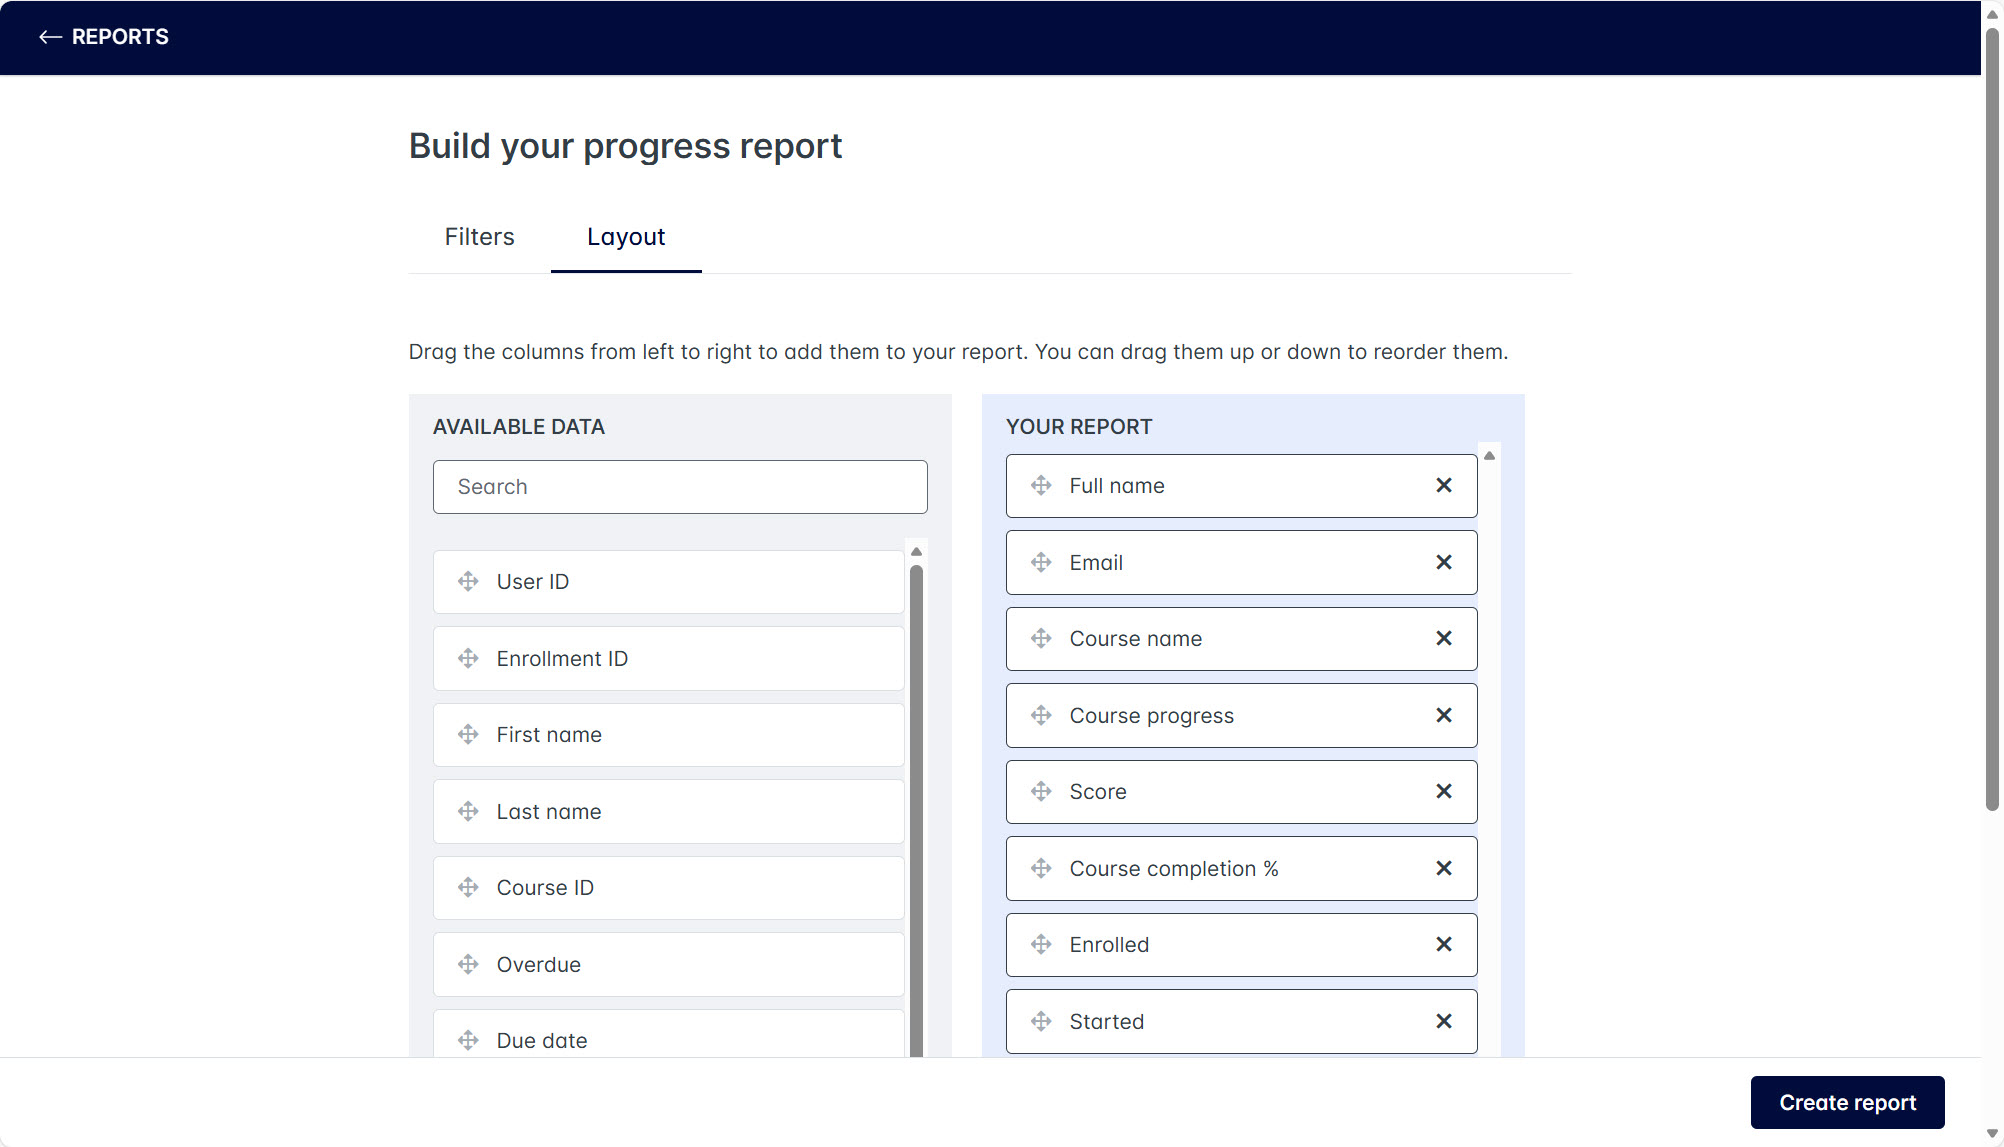Switch to the Filters tab
Viewport: 2004px width, 1147px height.
pyautogui.click(x=479, y=237)
